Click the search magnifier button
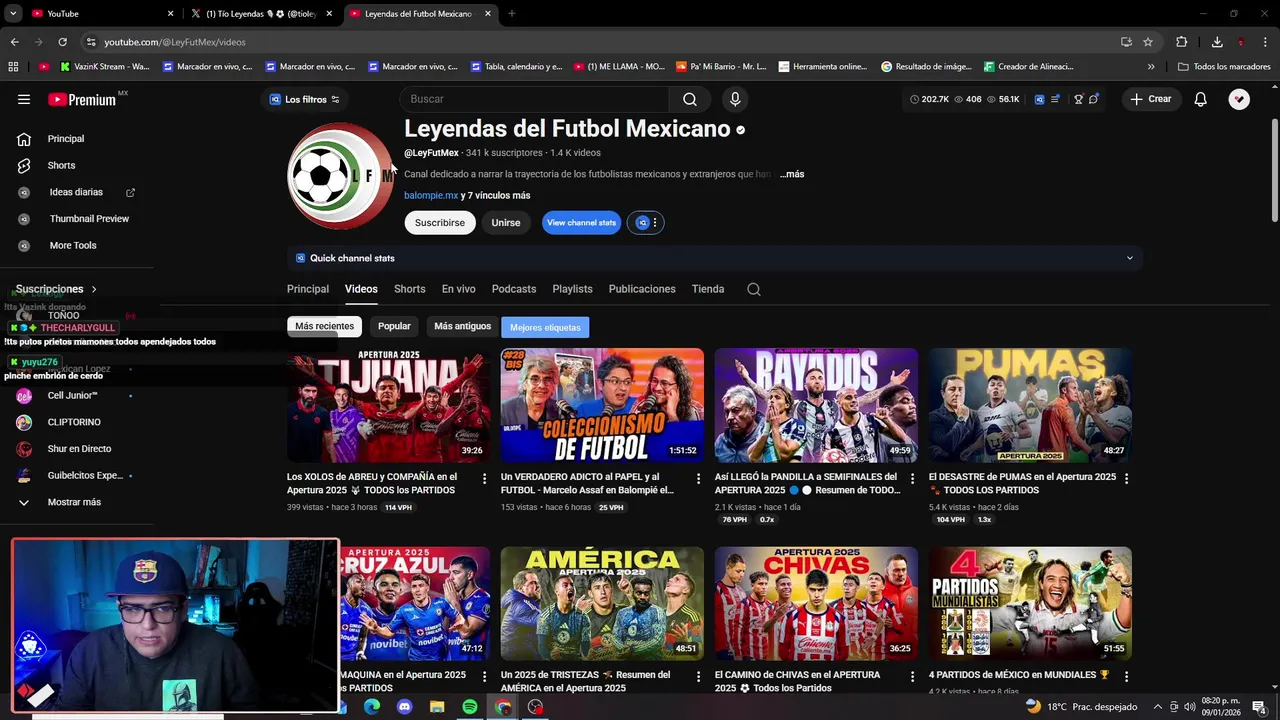Viewport: 1280px width, 720px height. (690, 99)
